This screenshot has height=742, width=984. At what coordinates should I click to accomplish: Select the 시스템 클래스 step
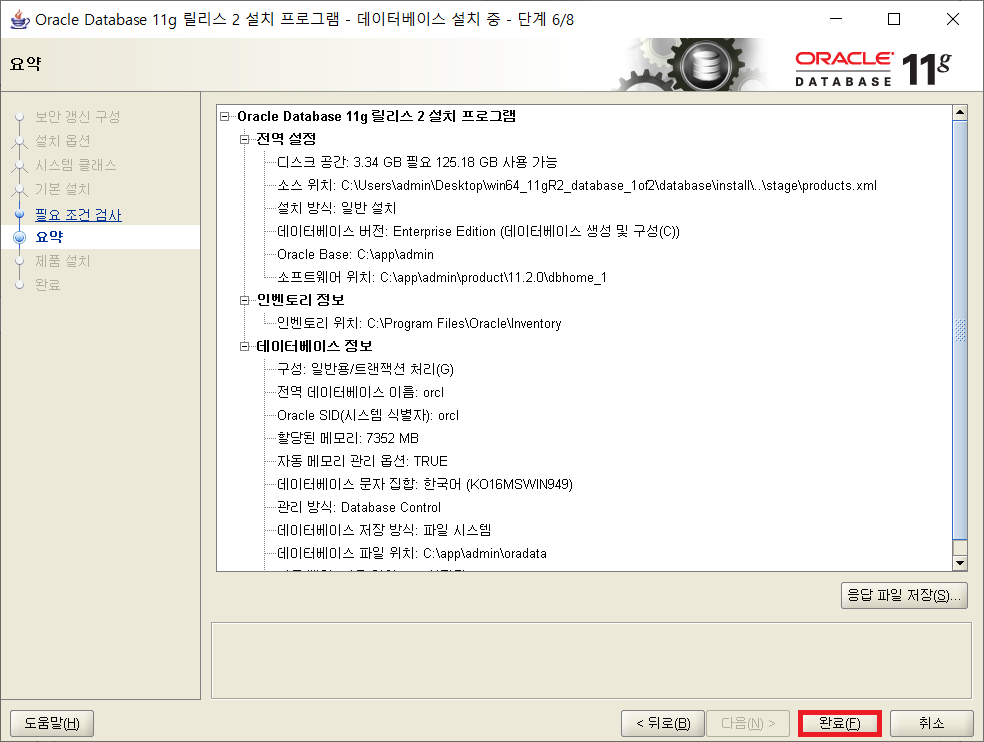click(x=75, y=165)
